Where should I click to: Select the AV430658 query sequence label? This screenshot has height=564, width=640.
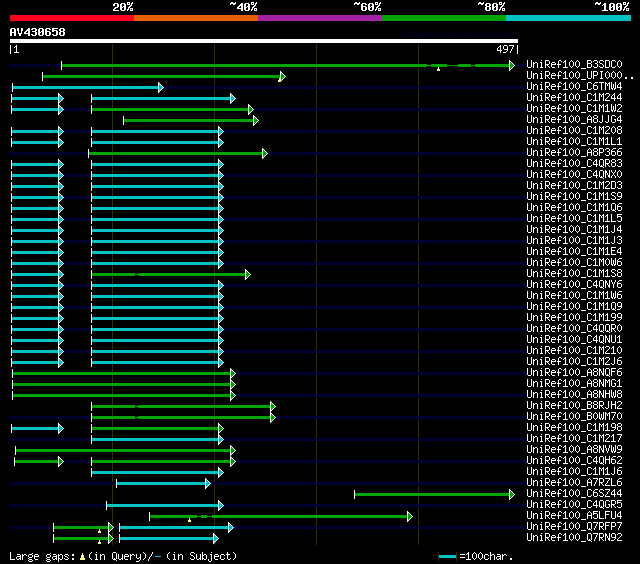coord(37,32)
